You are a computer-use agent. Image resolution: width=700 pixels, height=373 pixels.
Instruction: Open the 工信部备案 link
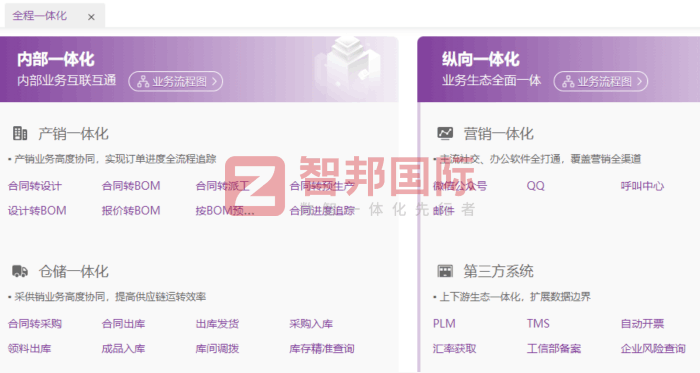pyautogui.click(x=554, y=348)
